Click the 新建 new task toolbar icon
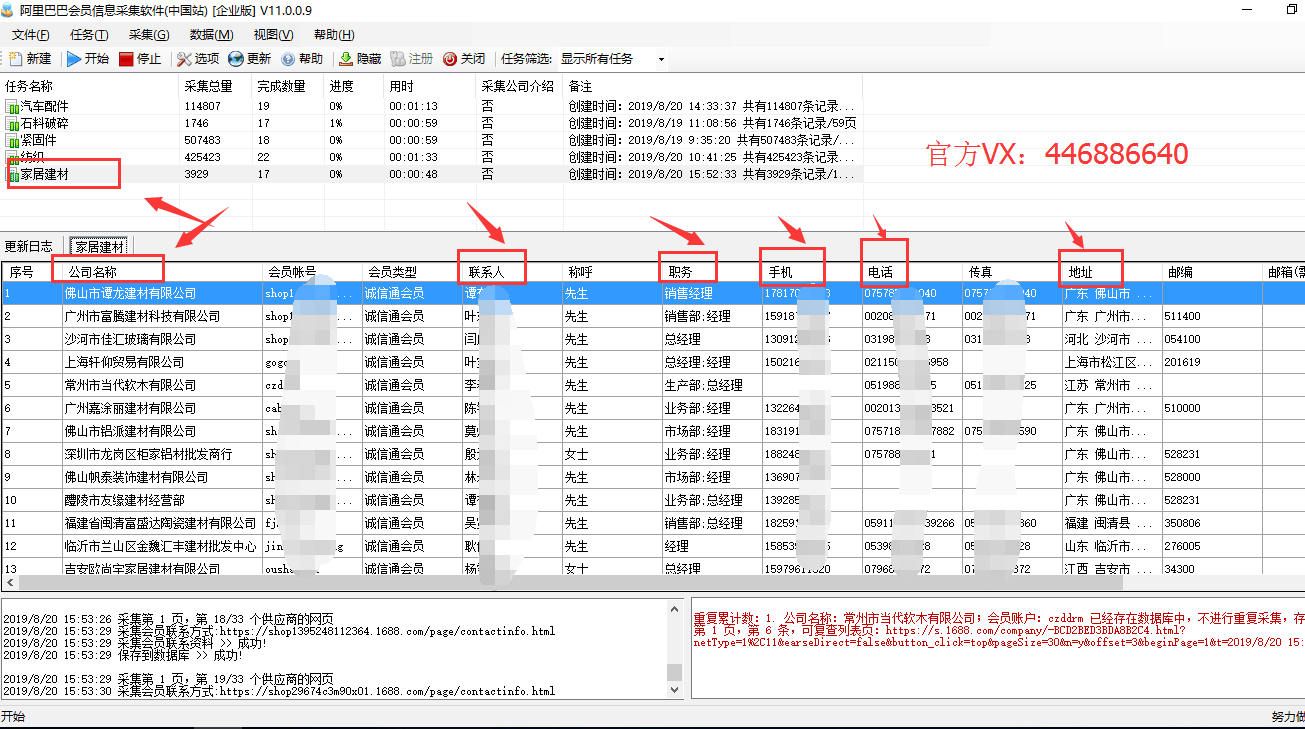This screenshot has width=1305, height=729. click(15, 59)
